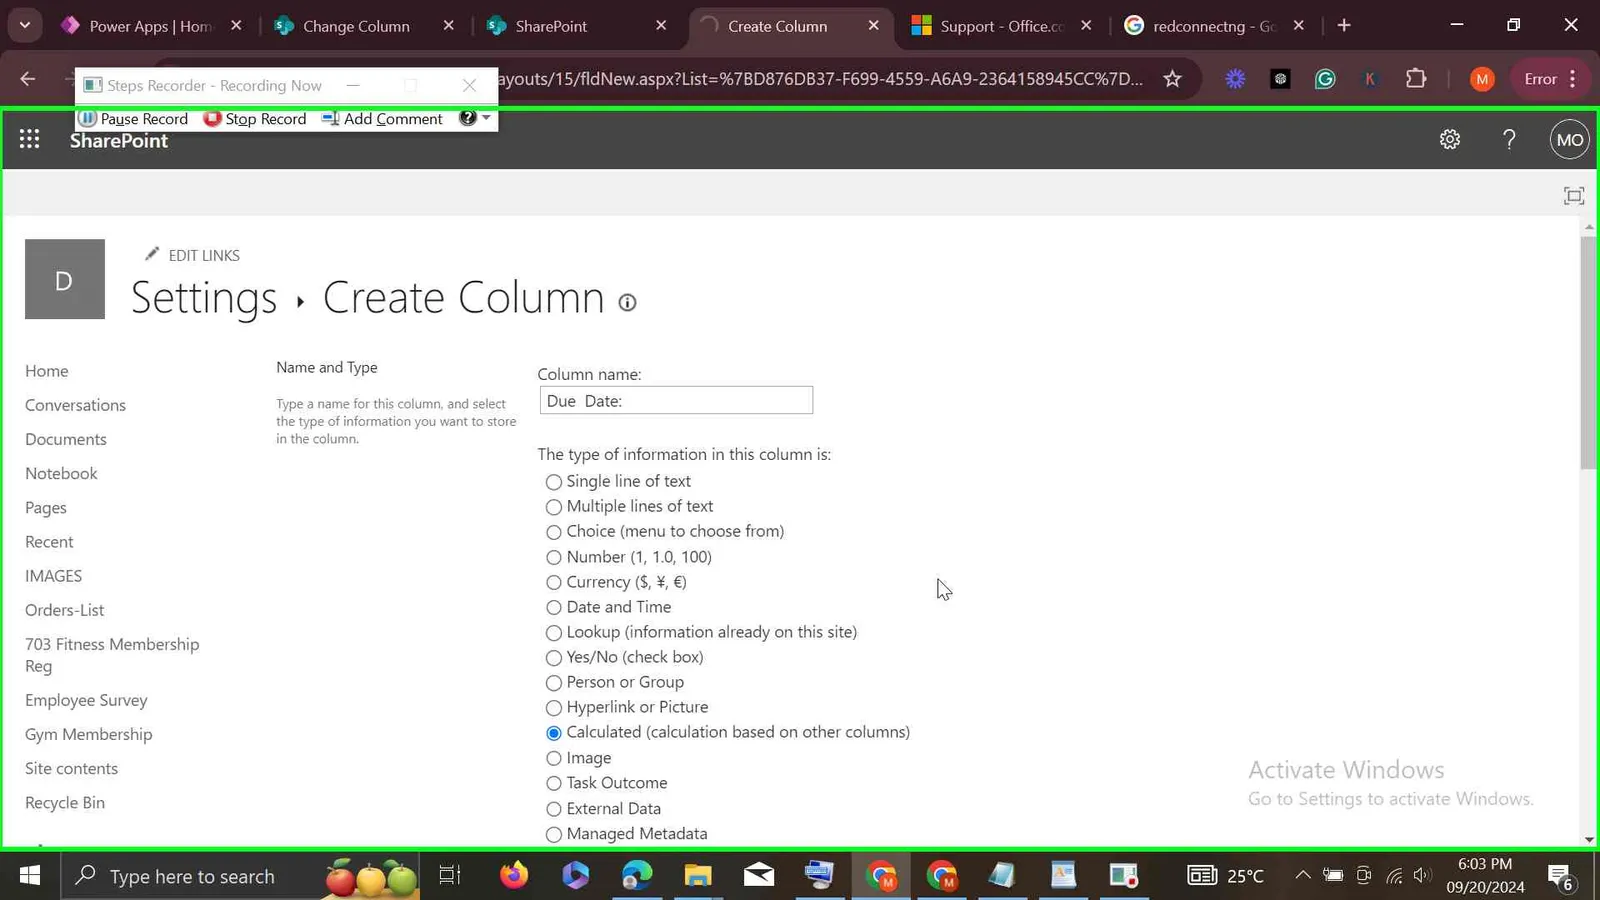Image resolution: width=1600 pixels, height=900 pixels.
Task: Click the D site logo tile
Action: point(65,279)
